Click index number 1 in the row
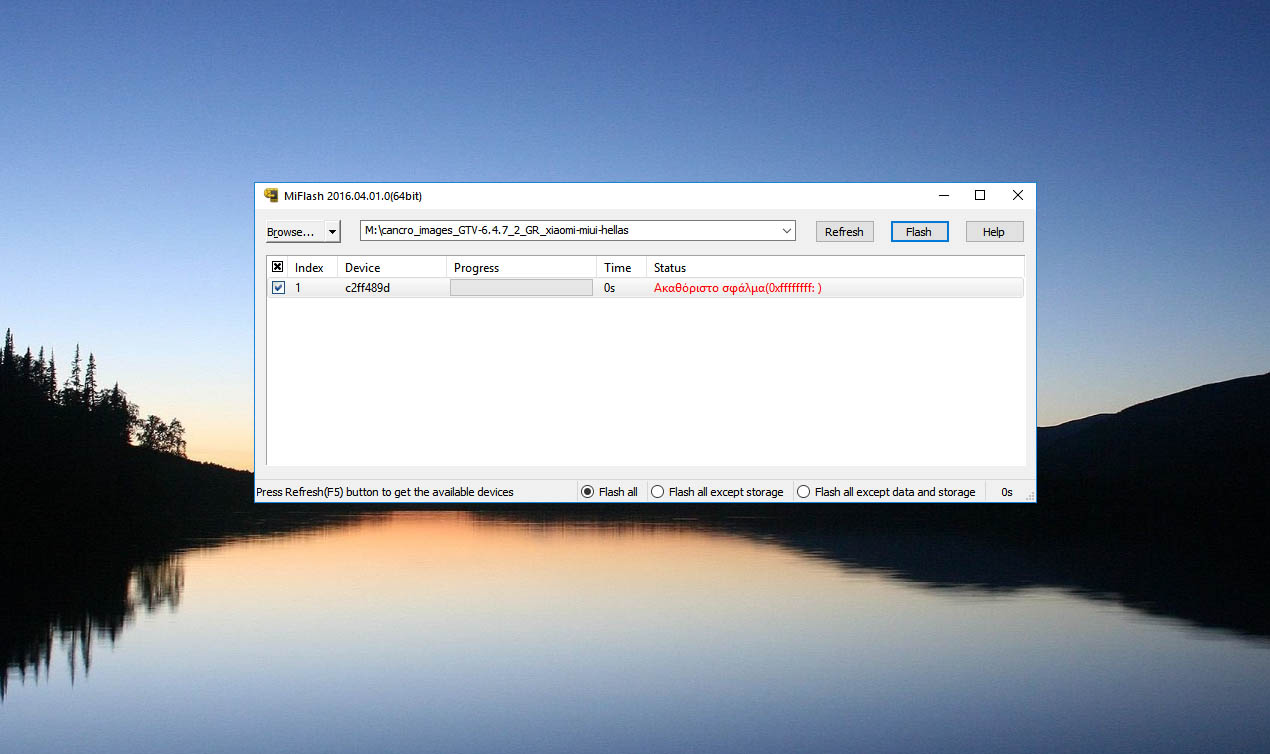 pyautogui.click(x=298, y=288)
